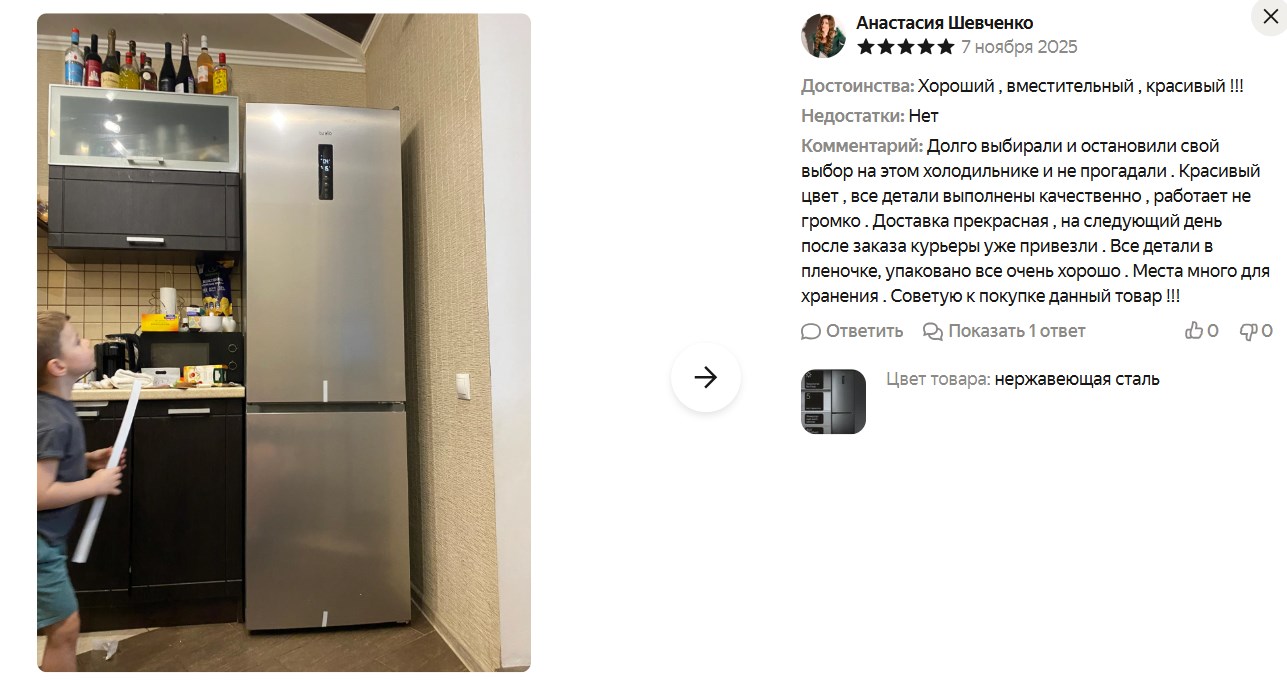Go to the next review photo
Screen dimensions: 1287x683
706,377
